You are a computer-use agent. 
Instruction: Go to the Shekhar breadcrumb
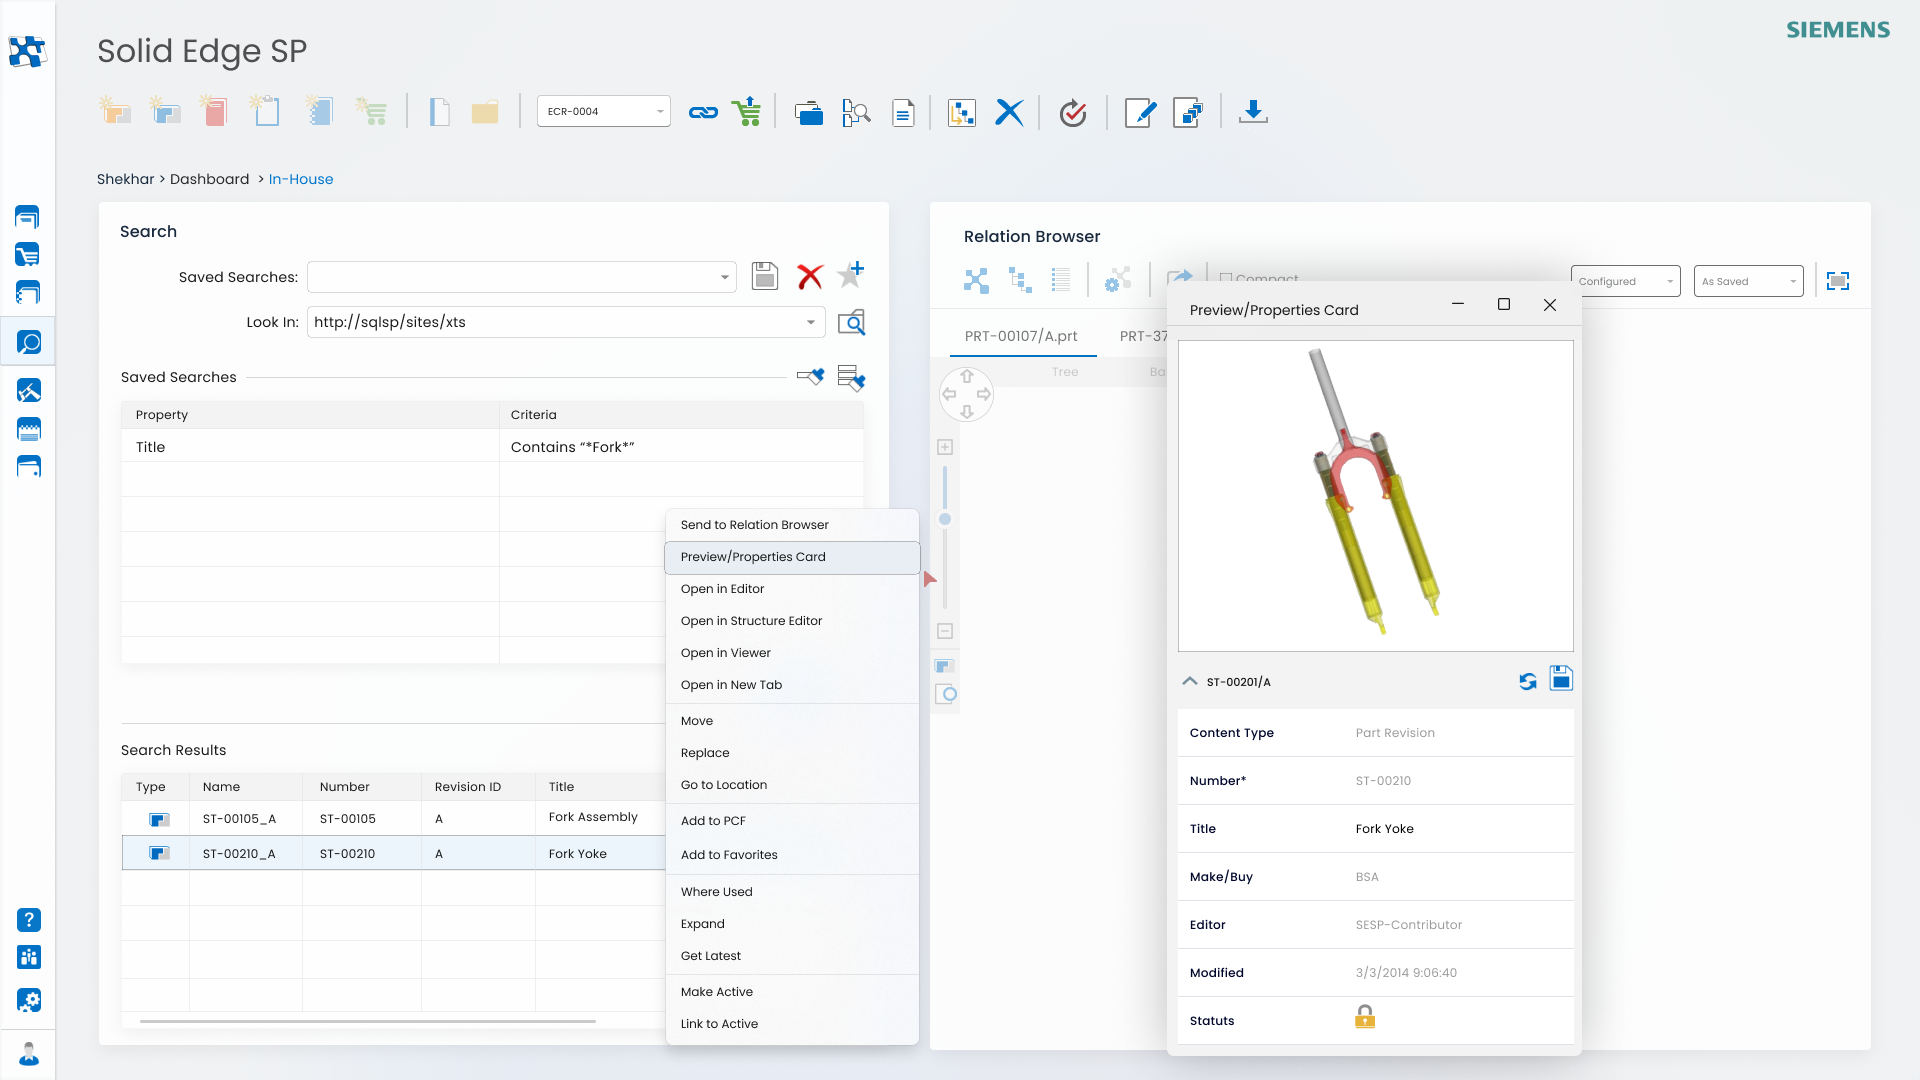tap(126, 179)
